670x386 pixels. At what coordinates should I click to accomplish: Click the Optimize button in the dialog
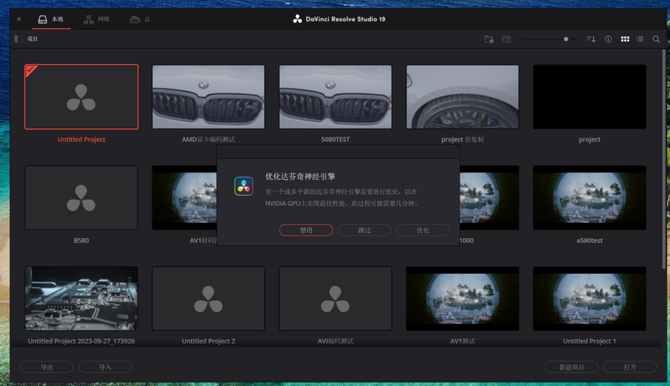pos(423,230)
